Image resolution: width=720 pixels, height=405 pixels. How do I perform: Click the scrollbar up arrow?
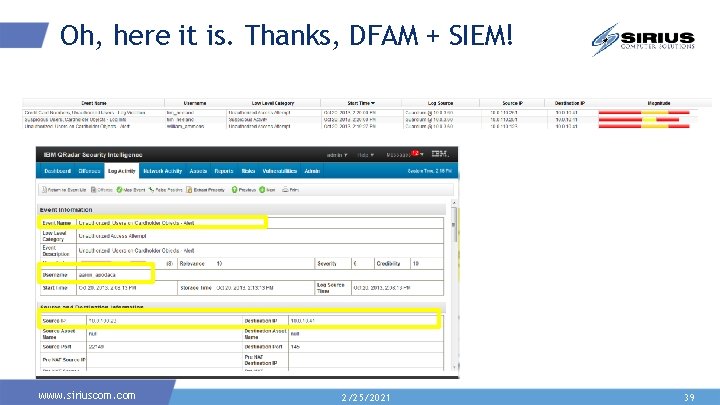pyautogui.click(x=454, y=202)
